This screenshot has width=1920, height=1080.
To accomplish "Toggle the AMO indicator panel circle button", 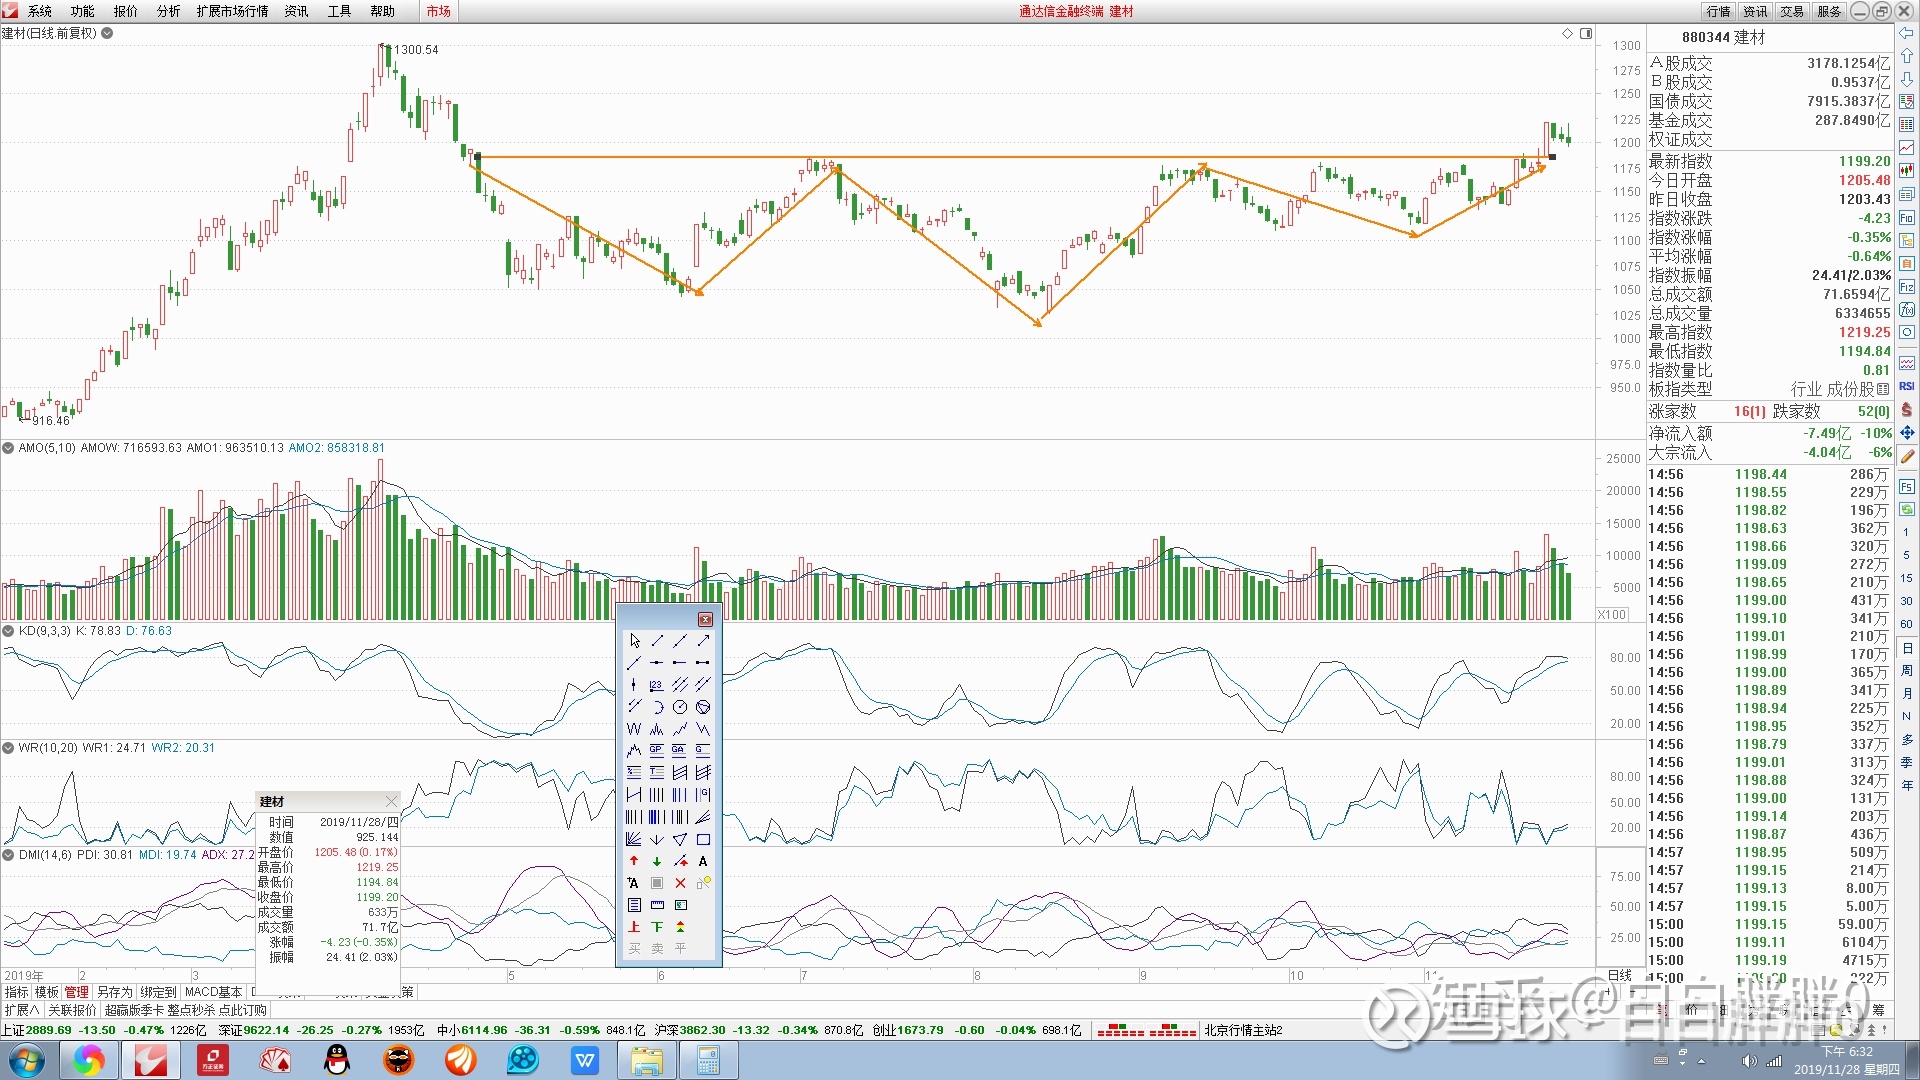I will pos(8,448).
